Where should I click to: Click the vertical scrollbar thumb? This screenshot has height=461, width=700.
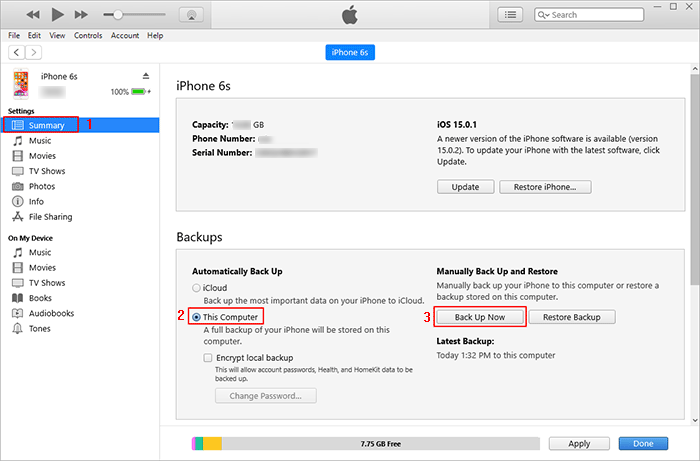pyautogui.click(x=695, y=180)
